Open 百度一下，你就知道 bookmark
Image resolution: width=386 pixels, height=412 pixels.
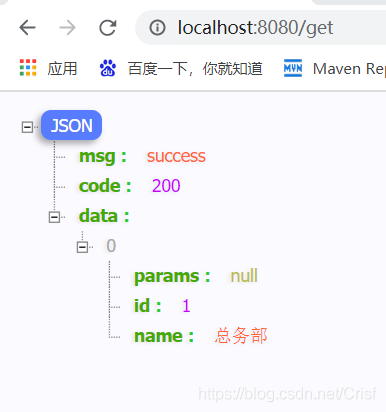[195, 69]
